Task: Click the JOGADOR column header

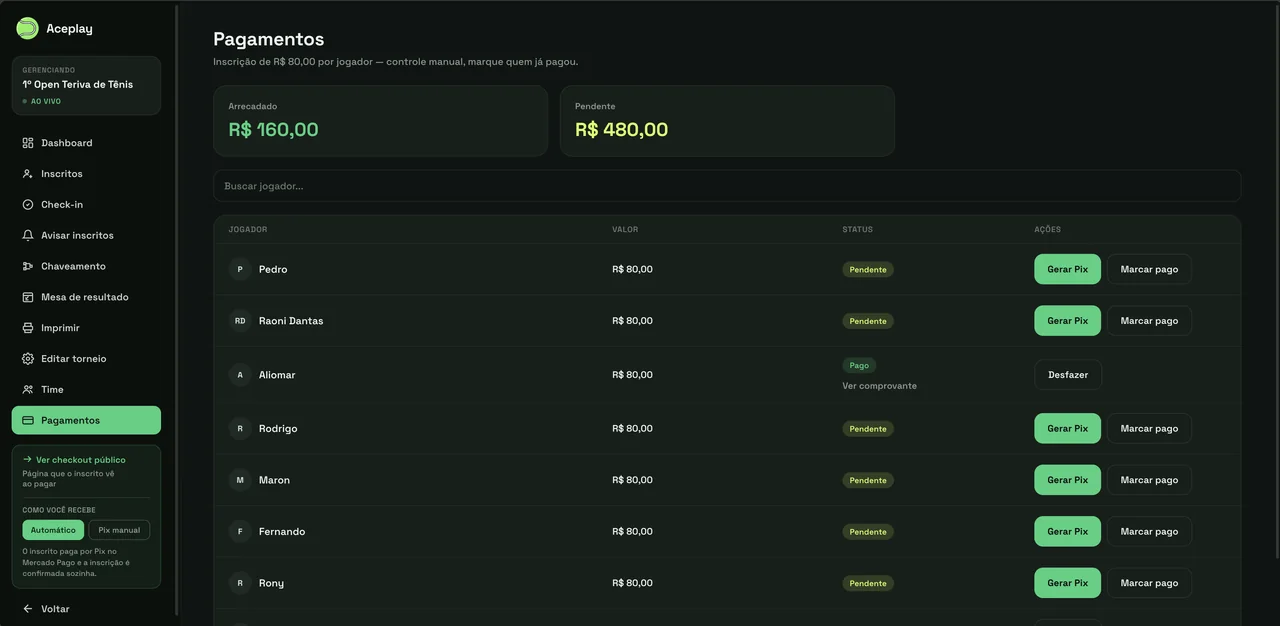Action: 247,230
